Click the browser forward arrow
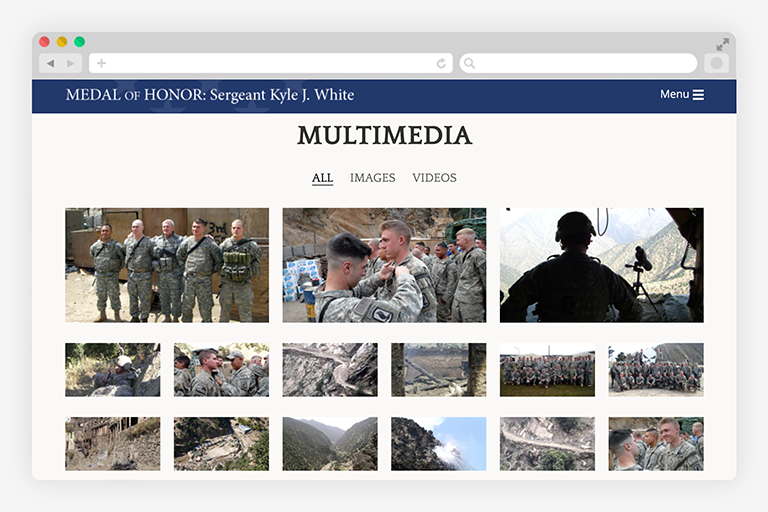Viewport: 768px width, 512px height. pyautogui.click(x=71, y=63)
